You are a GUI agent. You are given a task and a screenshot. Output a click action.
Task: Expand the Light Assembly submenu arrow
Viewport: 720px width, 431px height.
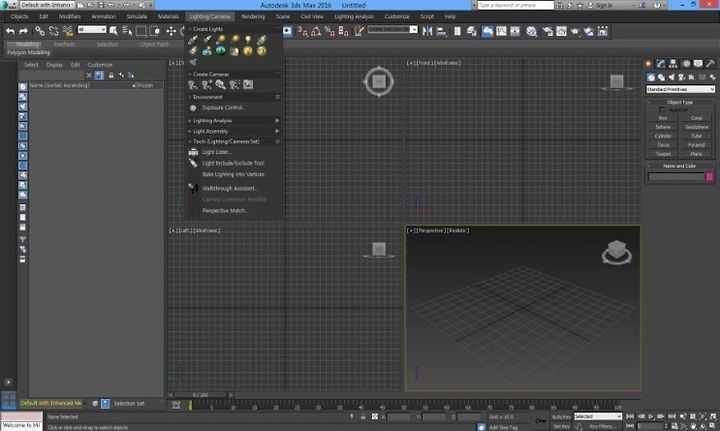tap(277, 131)
